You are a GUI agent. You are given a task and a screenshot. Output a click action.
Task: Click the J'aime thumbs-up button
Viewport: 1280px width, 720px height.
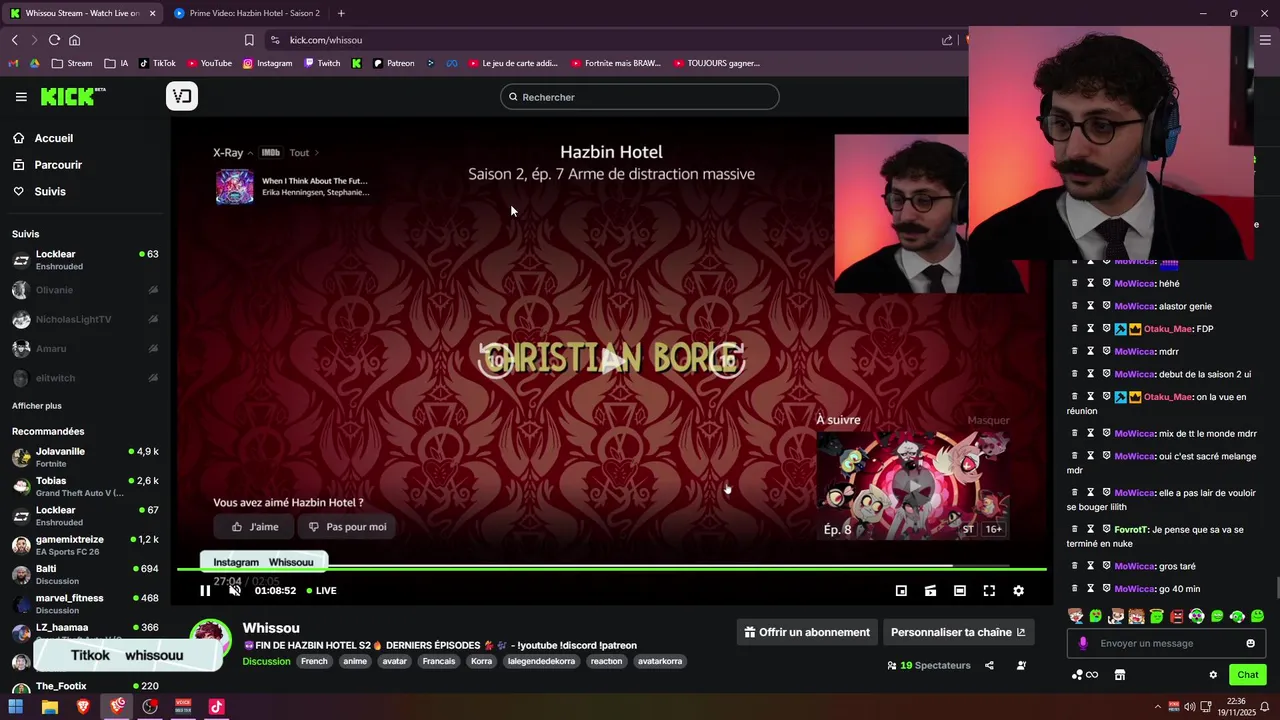tap(255, 527)
